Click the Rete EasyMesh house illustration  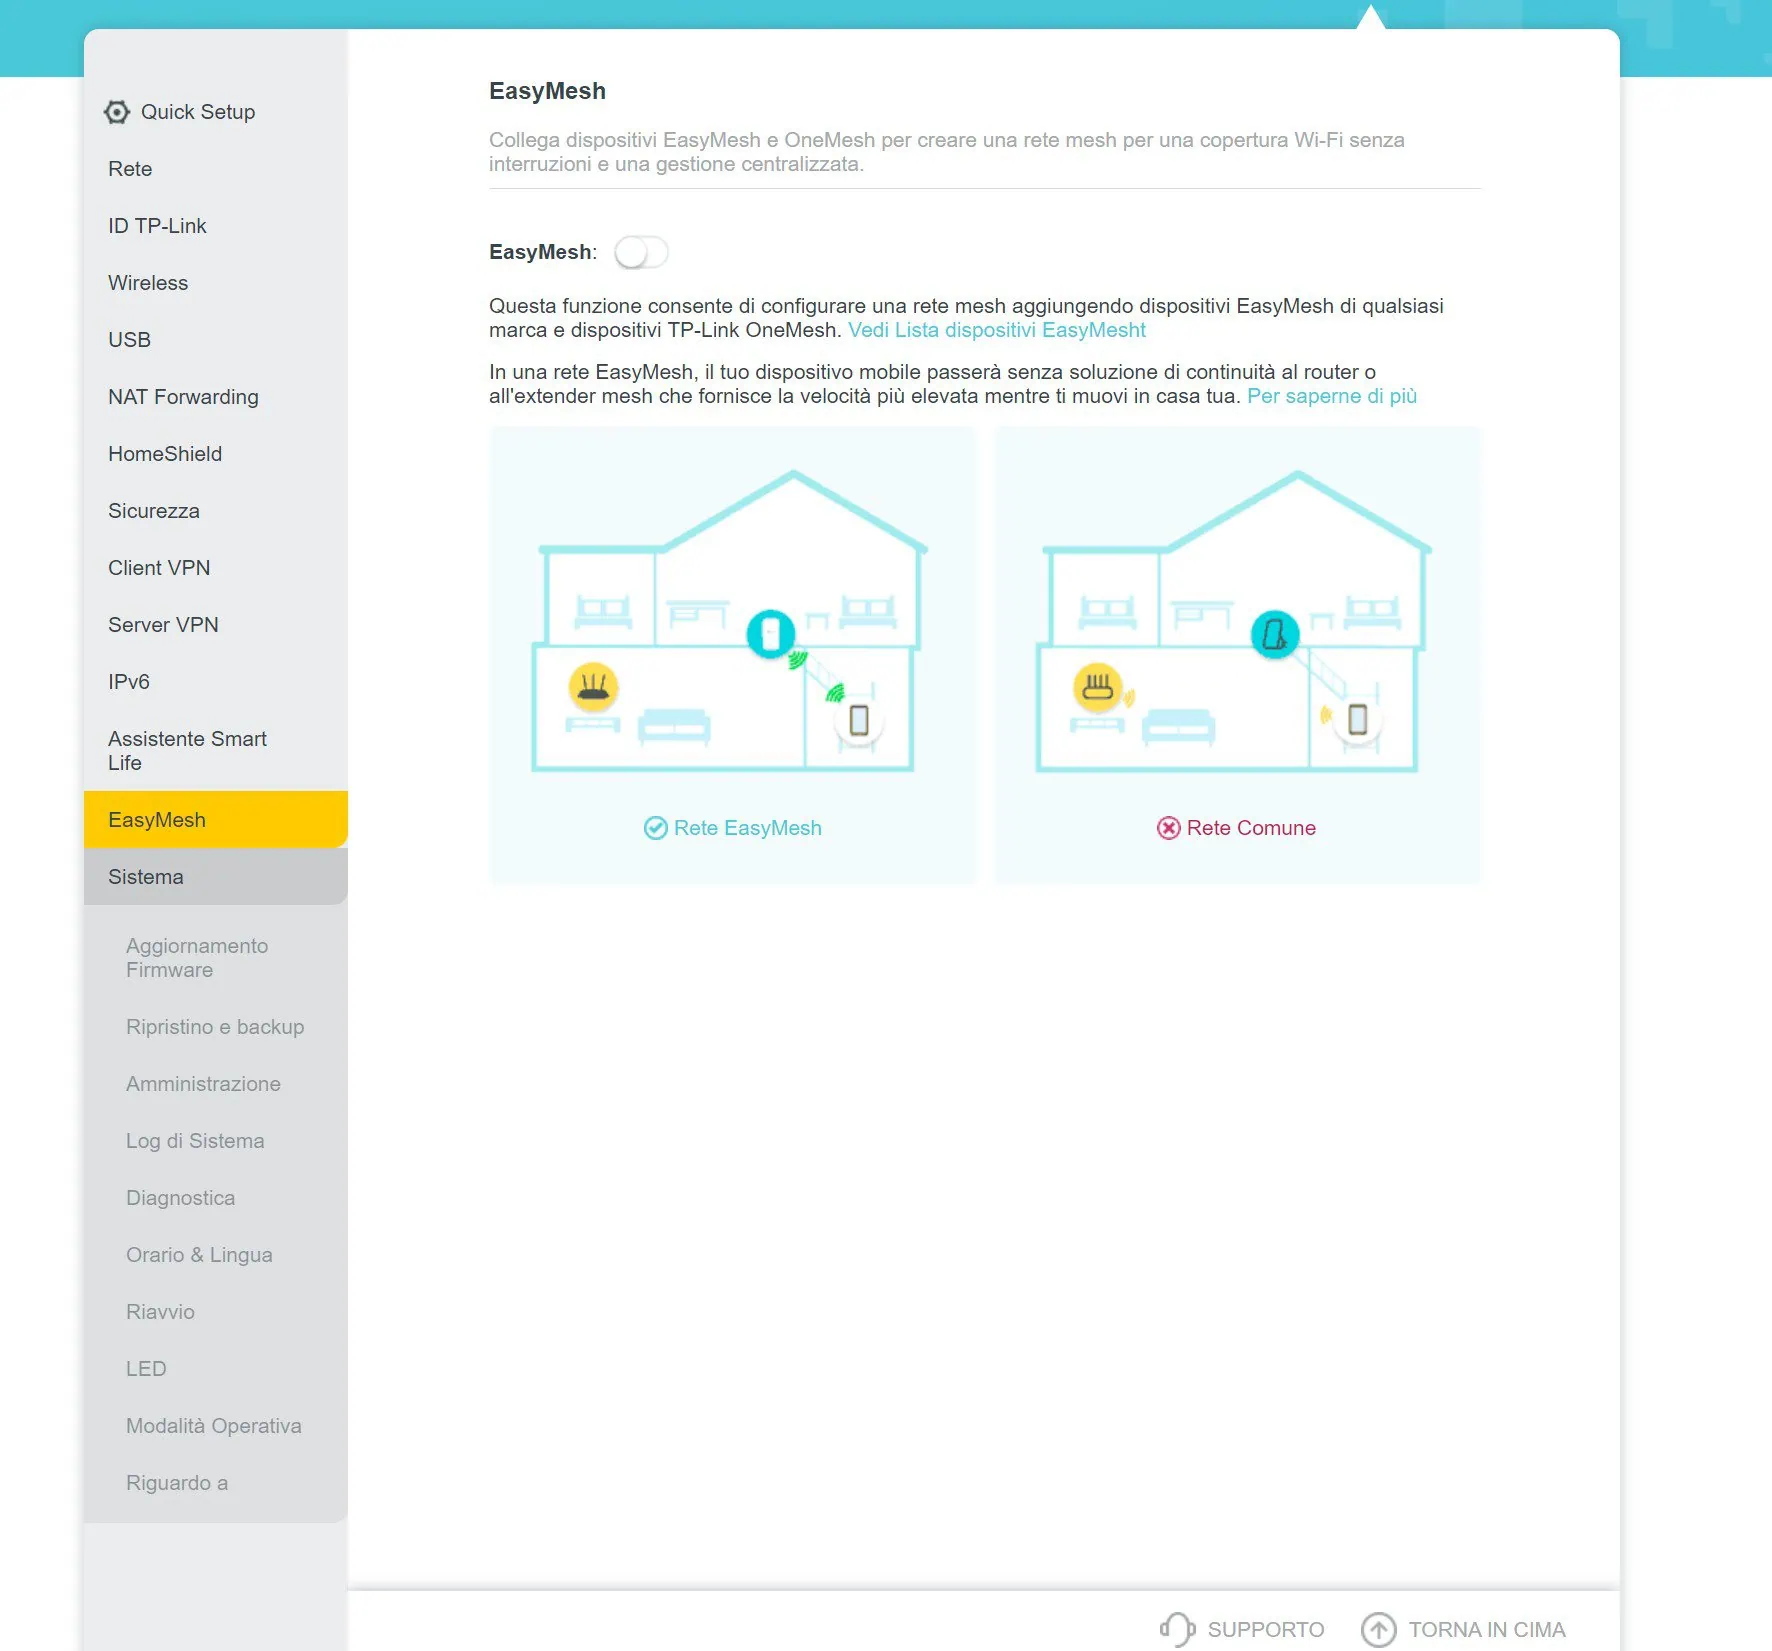pyautogui.click(x=729, y=620)
